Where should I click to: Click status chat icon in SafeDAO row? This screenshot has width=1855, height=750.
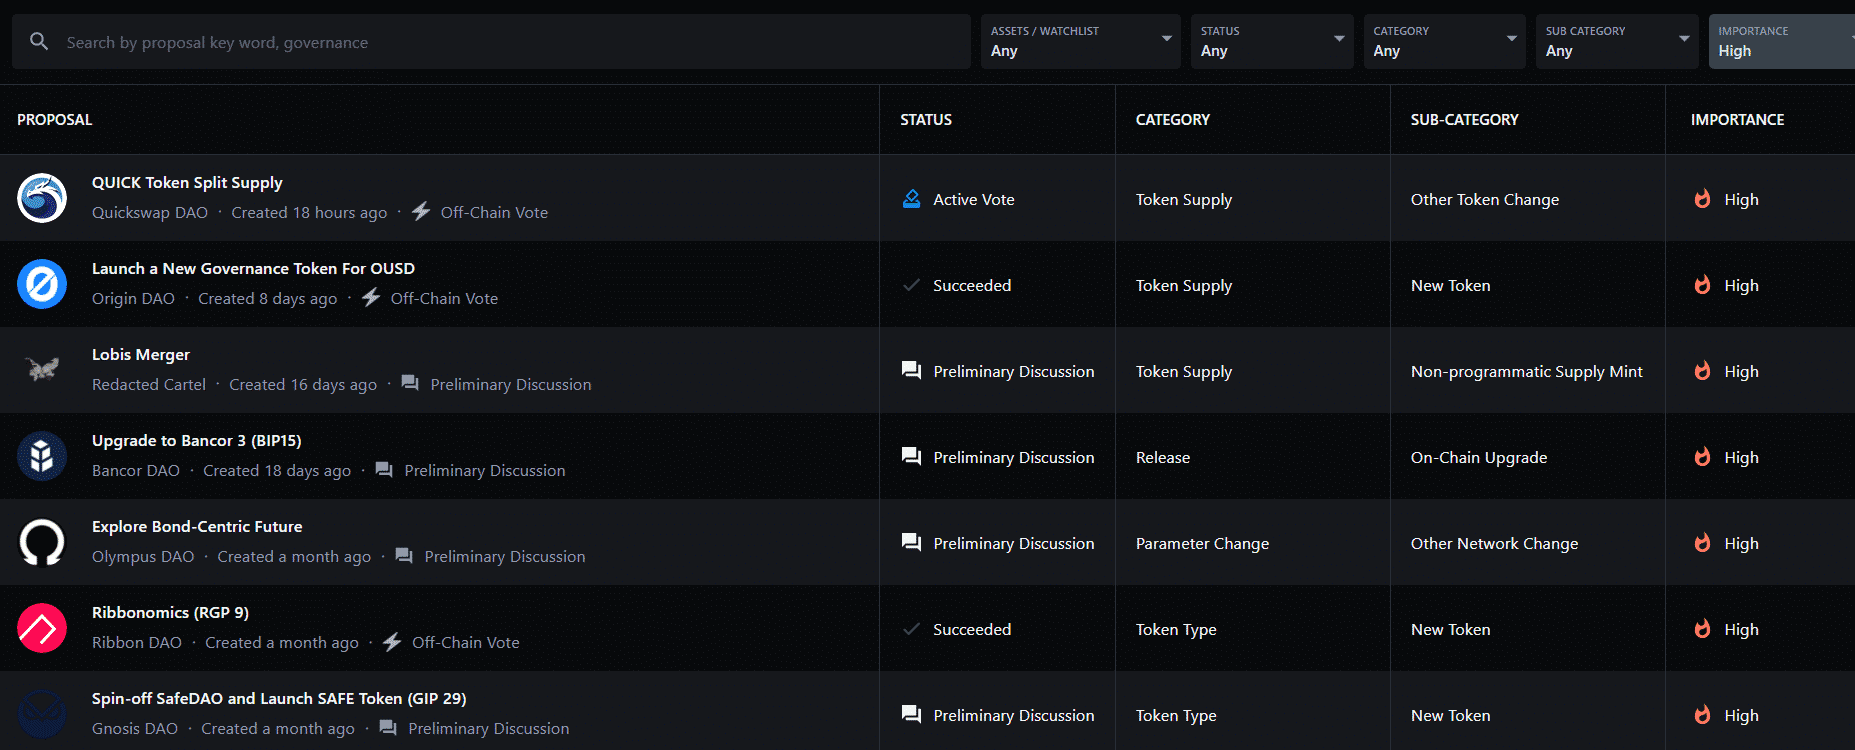coord(911,715)
